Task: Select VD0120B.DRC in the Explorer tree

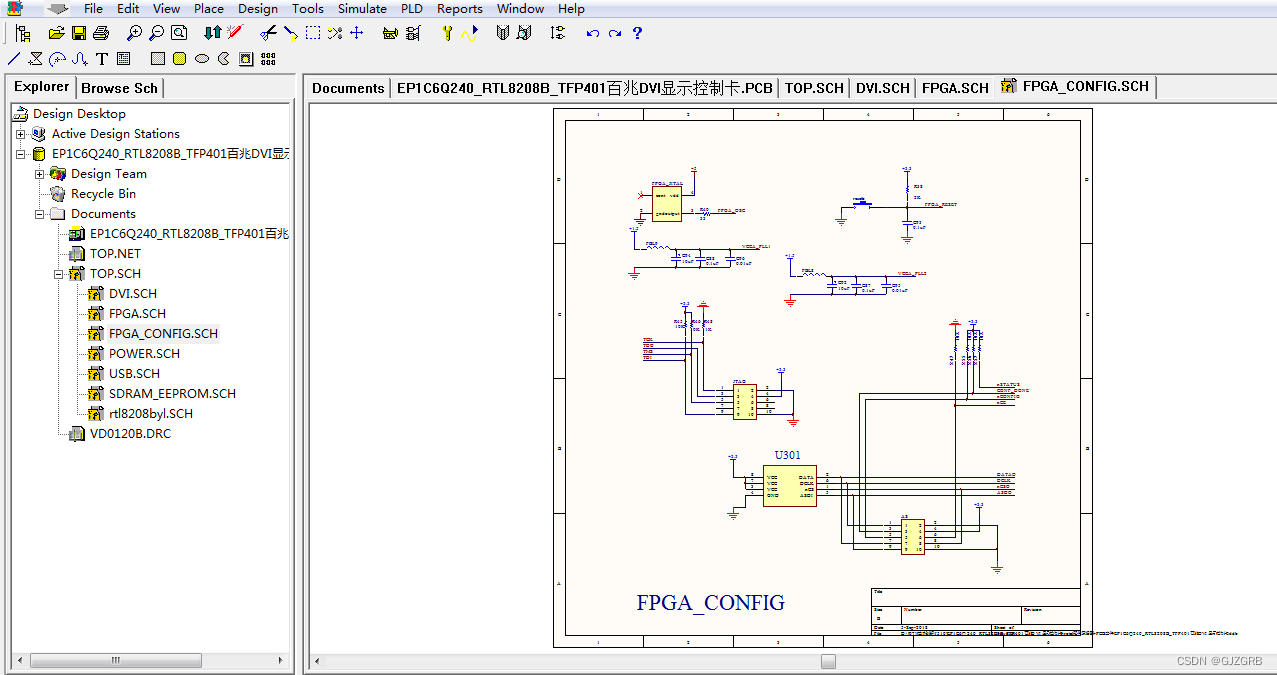Action: pyautogui.click(x=129, y=433)
